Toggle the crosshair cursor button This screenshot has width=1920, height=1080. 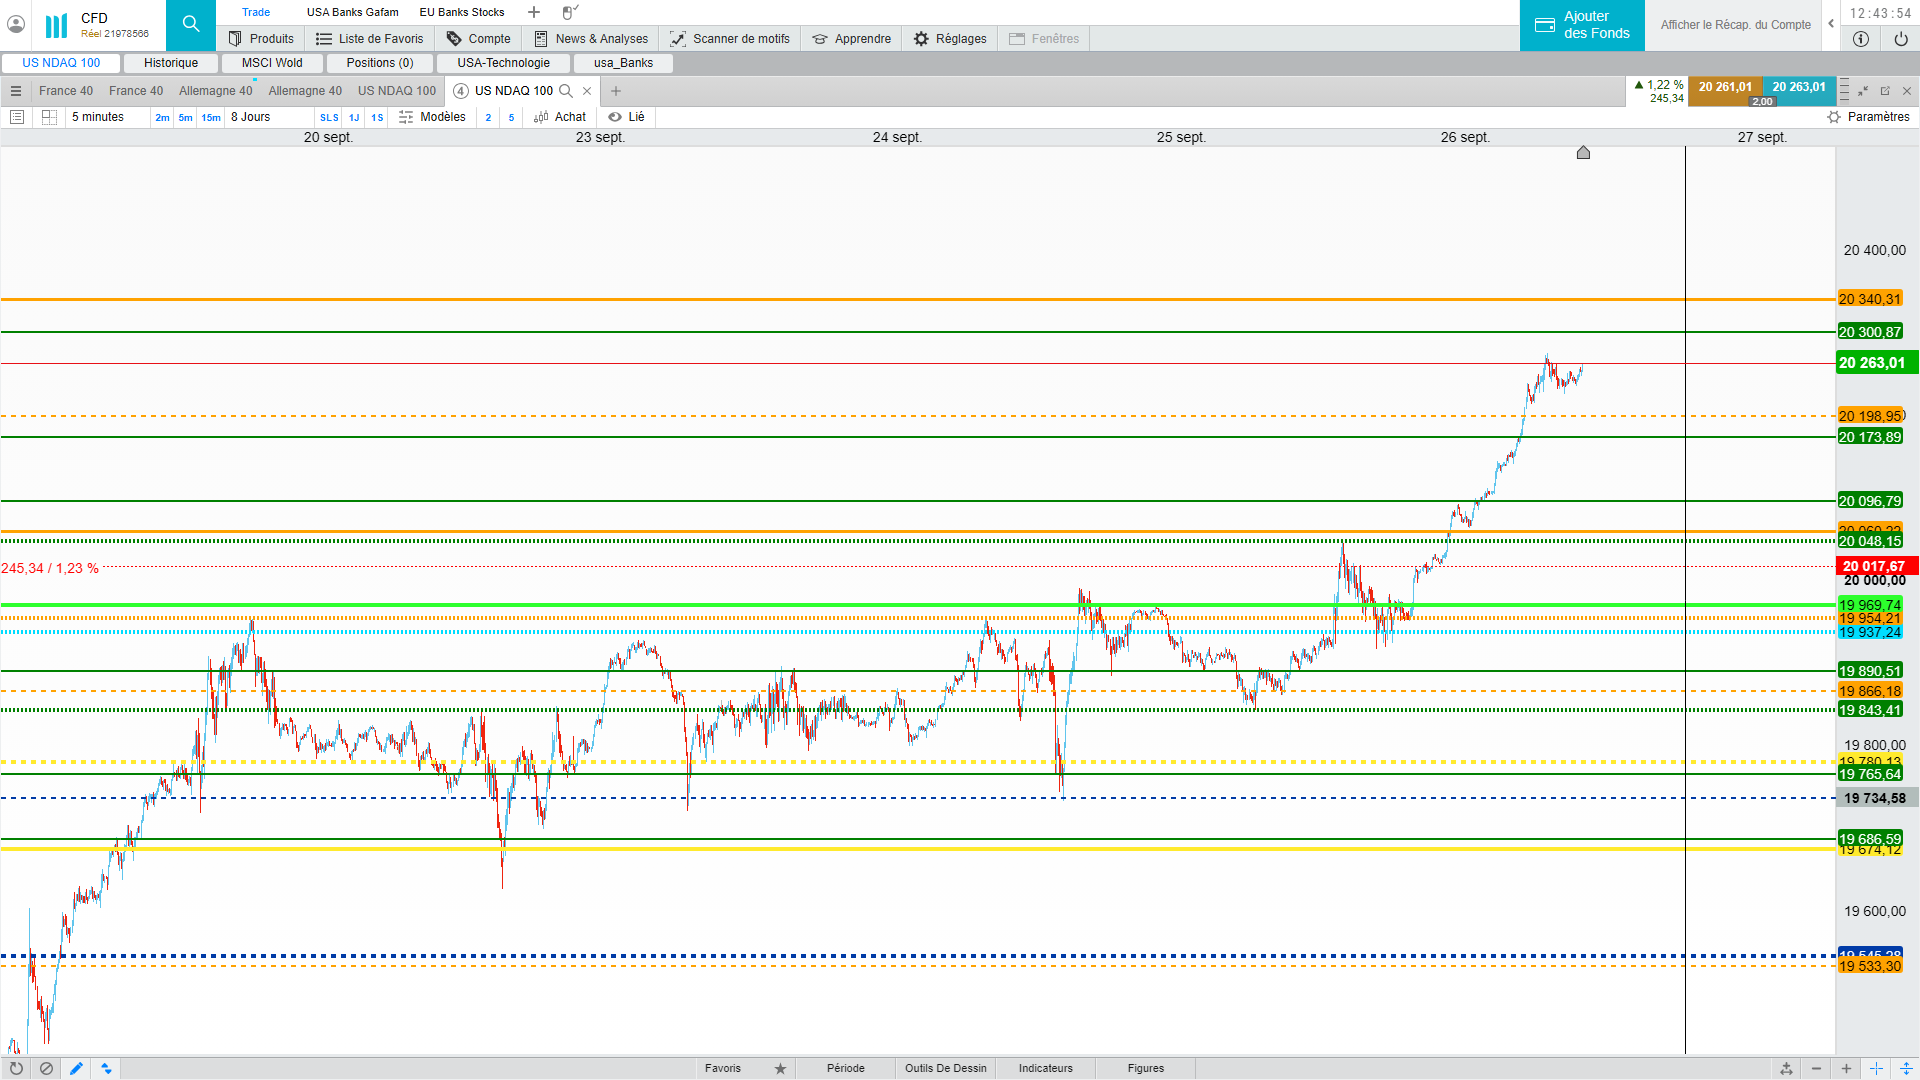pyautogui.click(x=1876, y=1068)
